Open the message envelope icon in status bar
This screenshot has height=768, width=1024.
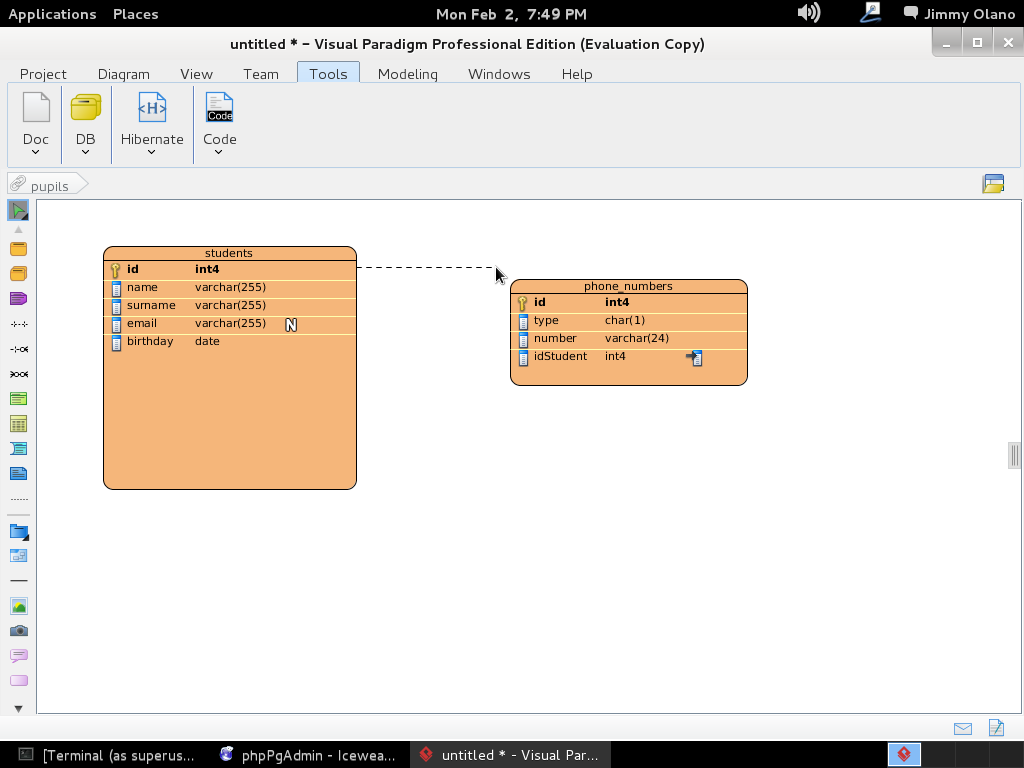click(962, 729)
